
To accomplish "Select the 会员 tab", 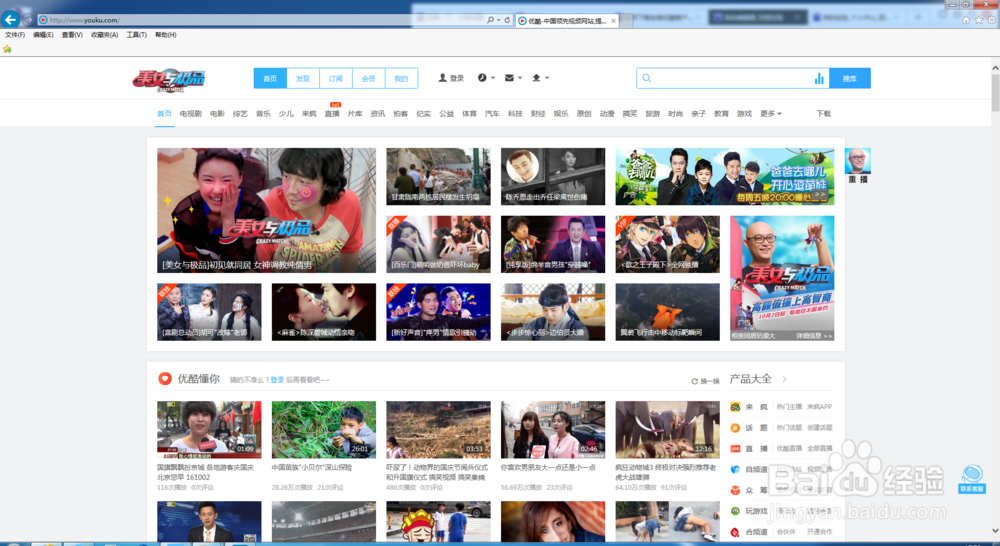I will pos(369,78).
